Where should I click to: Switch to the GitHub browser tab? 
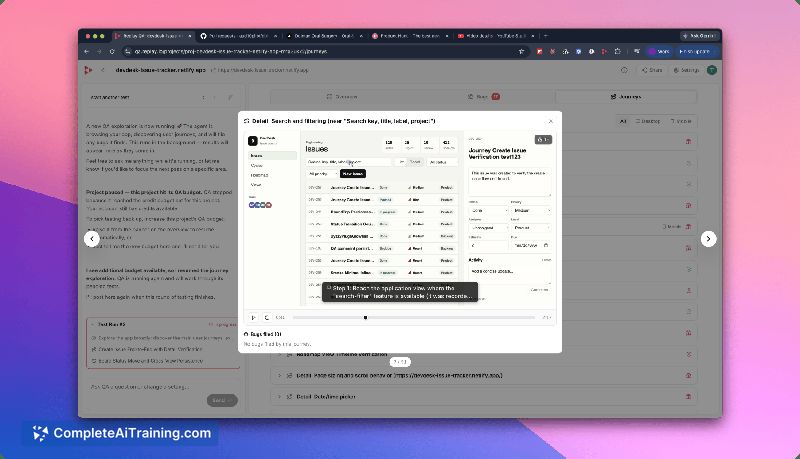click(x=236, y=36)
